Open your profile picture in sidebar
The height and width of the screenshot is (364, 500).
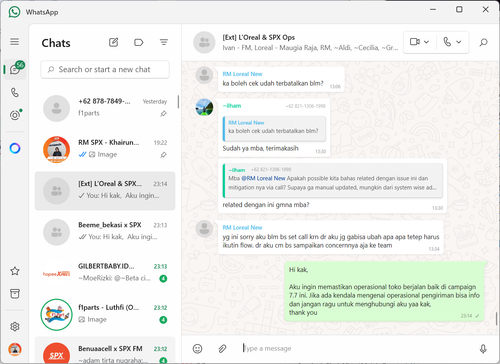pyautogui.click(x=15, y=349)
